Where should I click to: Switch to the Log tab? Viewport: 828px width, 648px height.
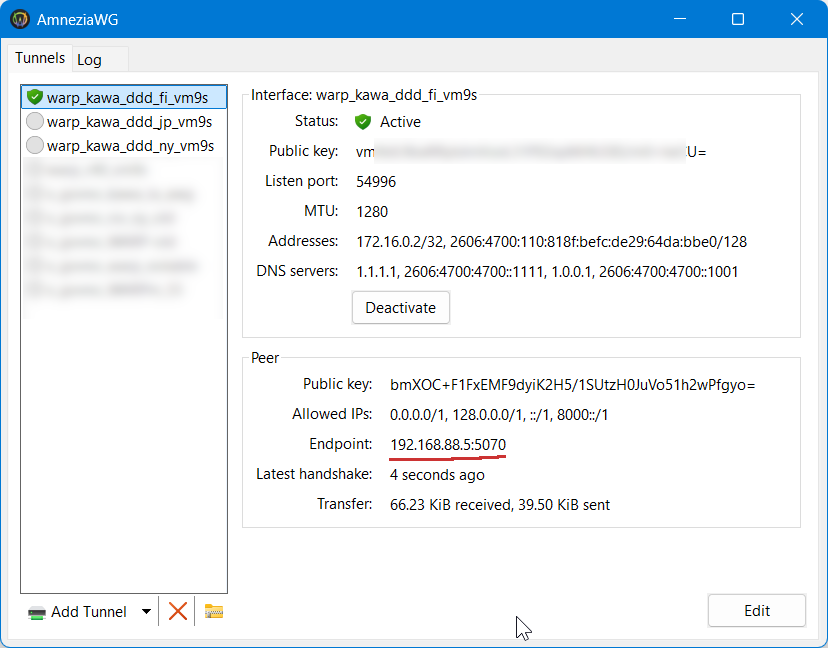(90, 60)
